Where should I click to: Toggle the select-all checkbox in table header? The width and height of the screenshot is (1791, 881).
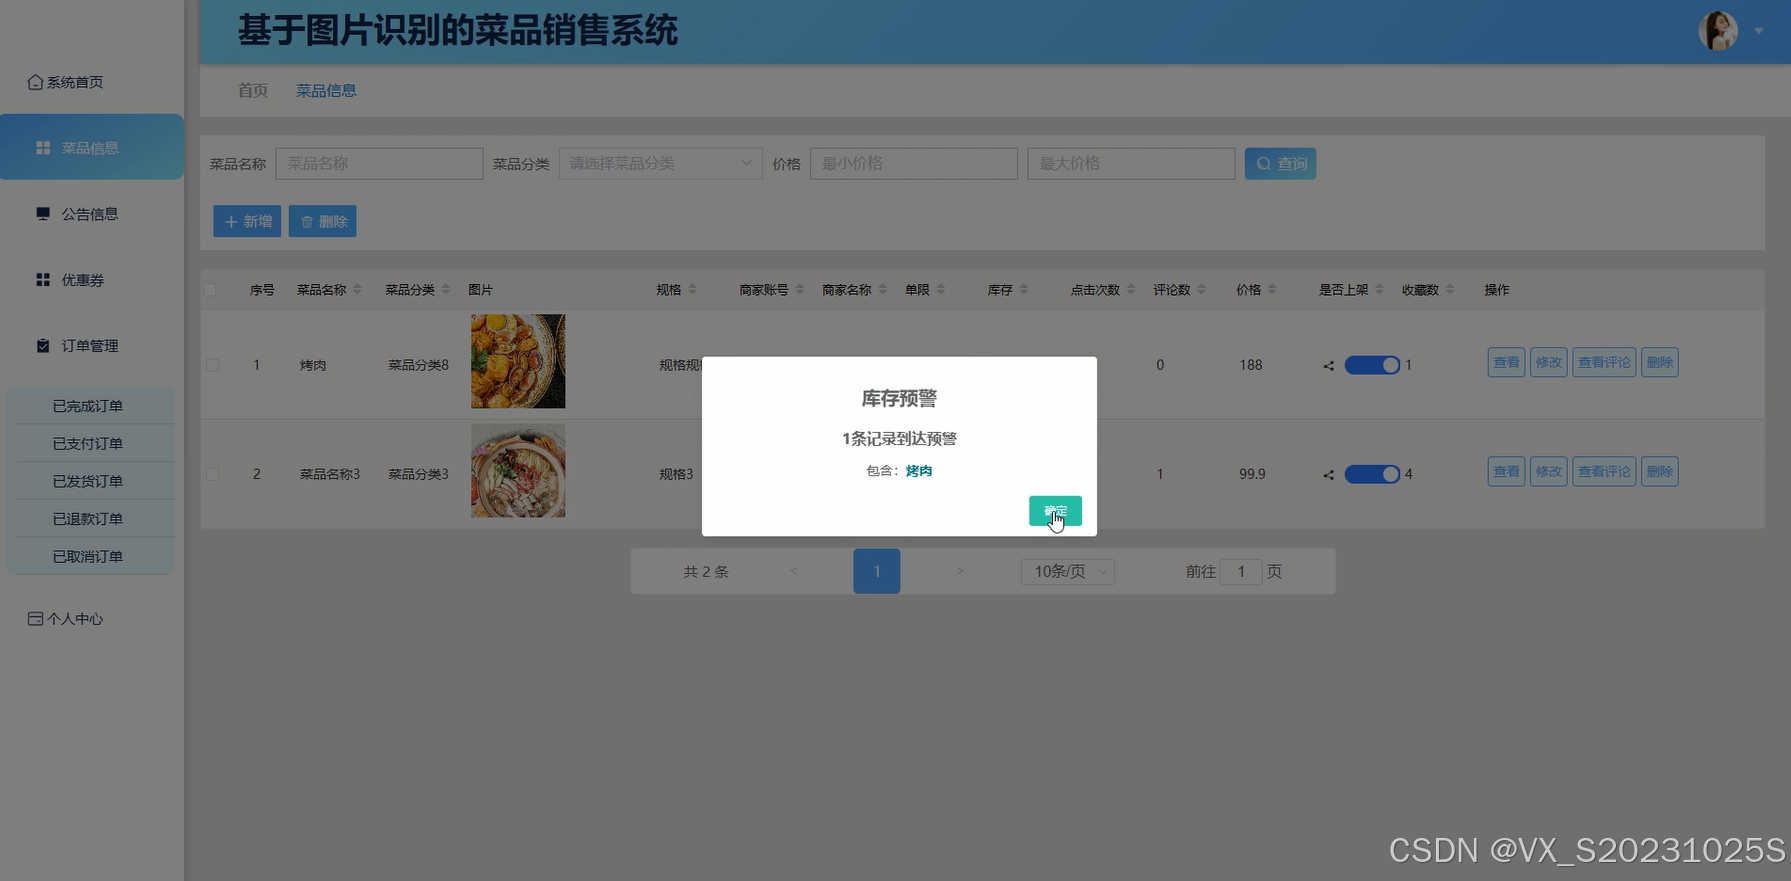point(210,290)
